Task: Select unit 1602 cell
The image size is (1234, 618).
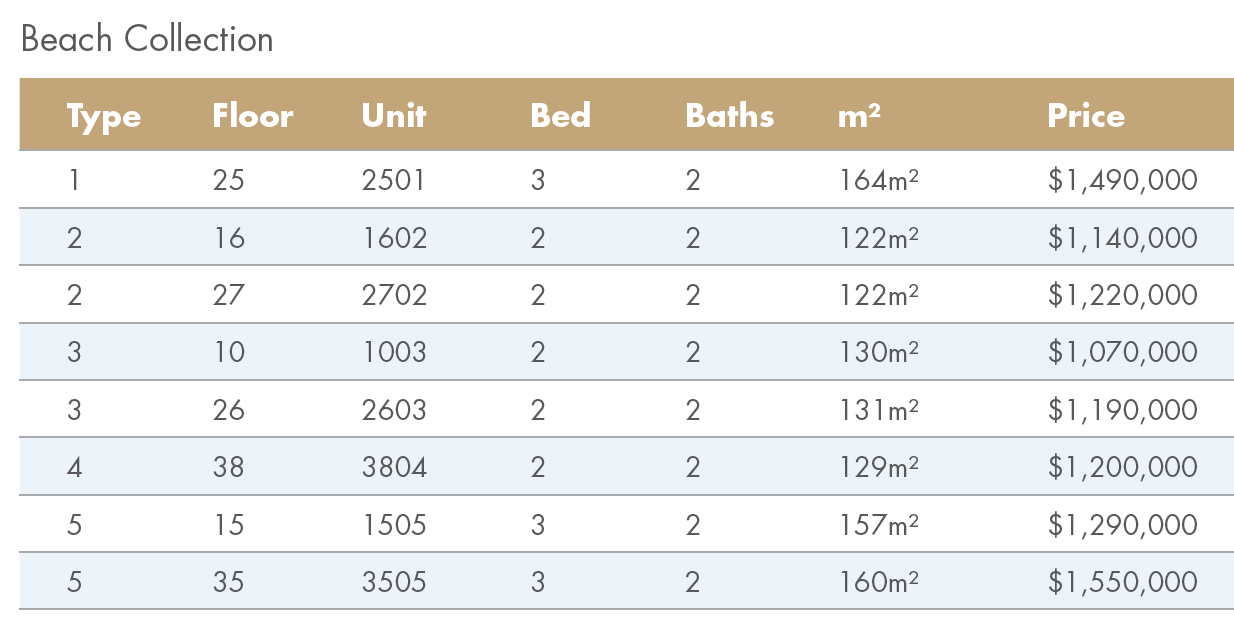Action: pos(394,238)
